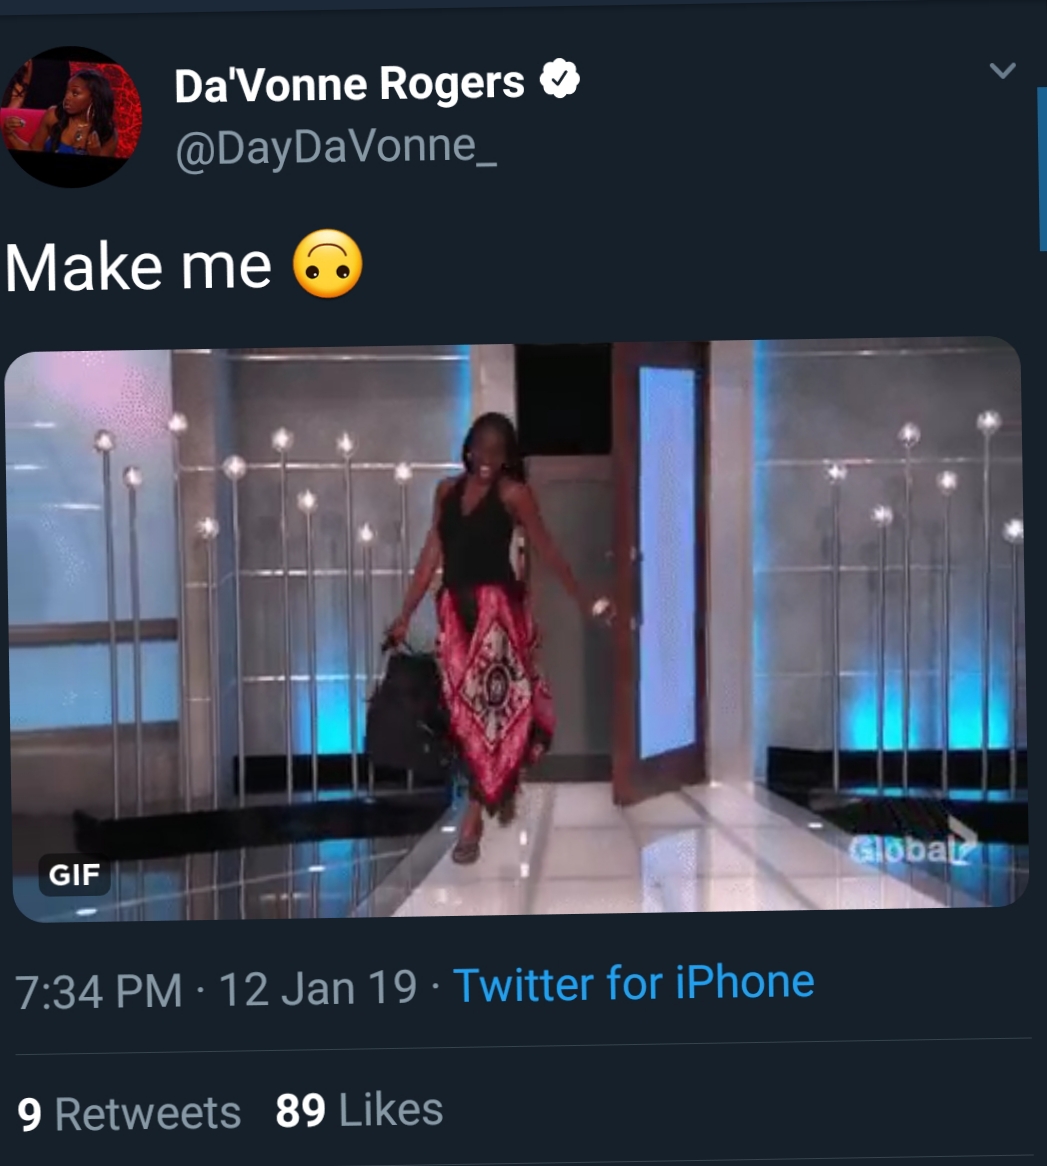Click the Global watermark logo on GIF
Image resolution: width=1047 pixels, height=1166 pixels.
[x=912, y=845]
